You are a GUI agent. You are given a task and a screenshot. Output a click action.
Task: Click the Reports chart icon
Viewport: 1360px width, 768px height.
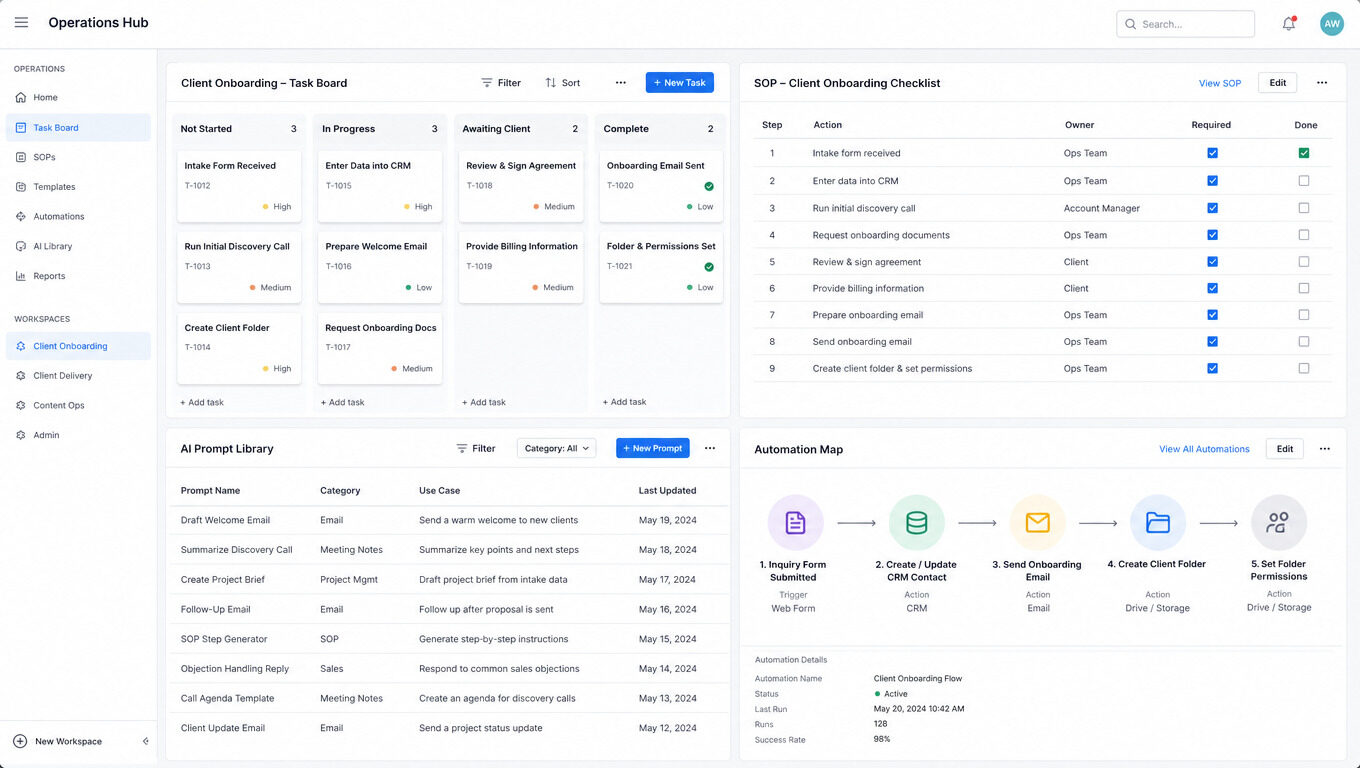click(x=21, y=276)
